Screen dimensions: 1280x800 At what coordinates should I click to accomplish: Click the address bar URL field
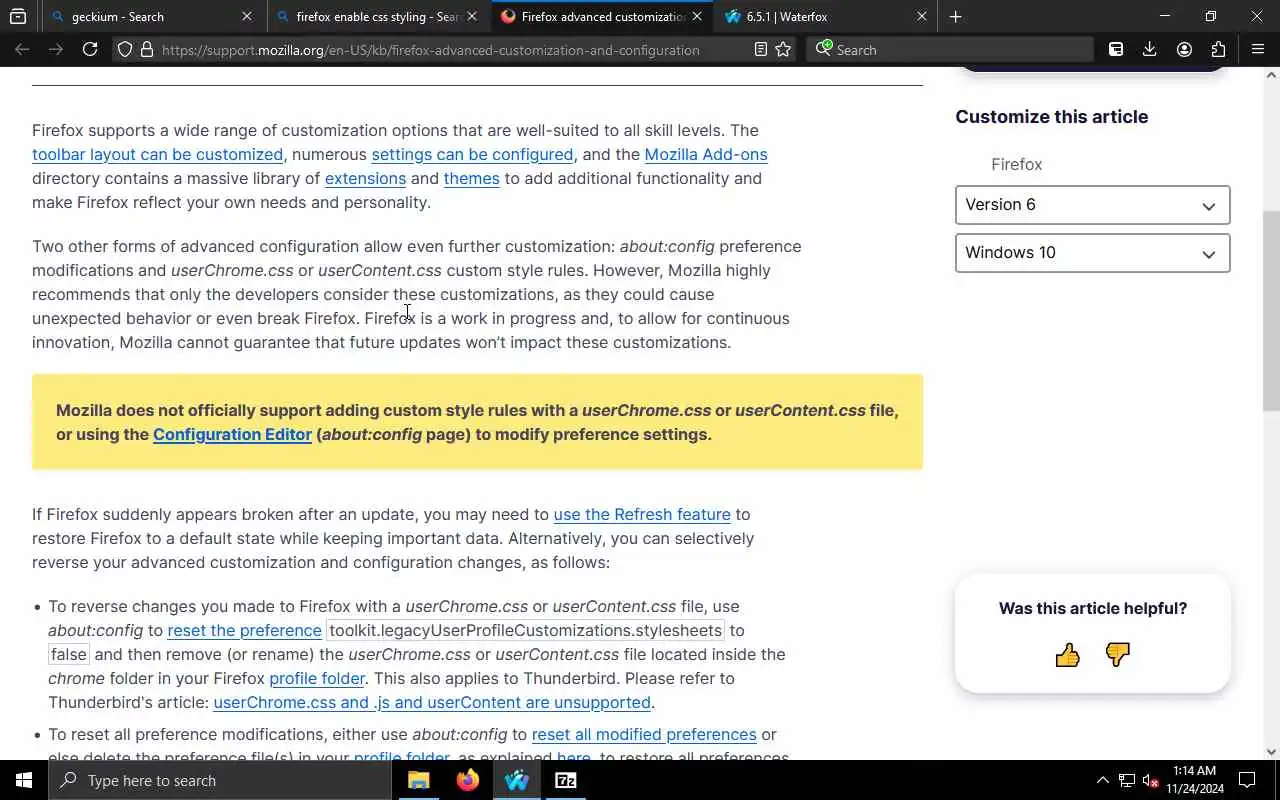click(430, 49)
